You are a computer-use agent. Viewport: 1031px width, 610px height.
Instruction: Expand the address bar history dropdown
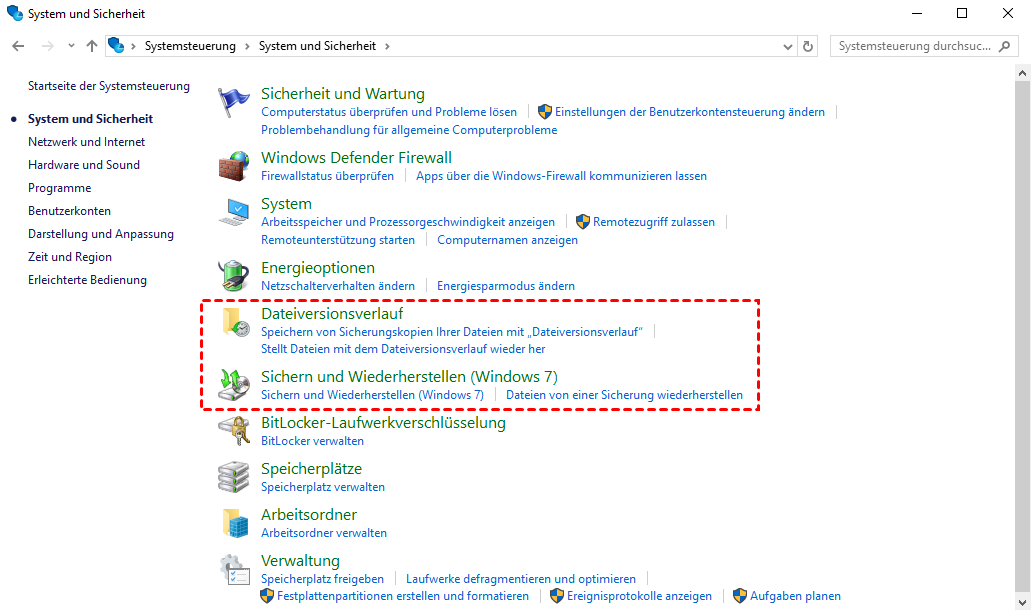coord(787,46)
